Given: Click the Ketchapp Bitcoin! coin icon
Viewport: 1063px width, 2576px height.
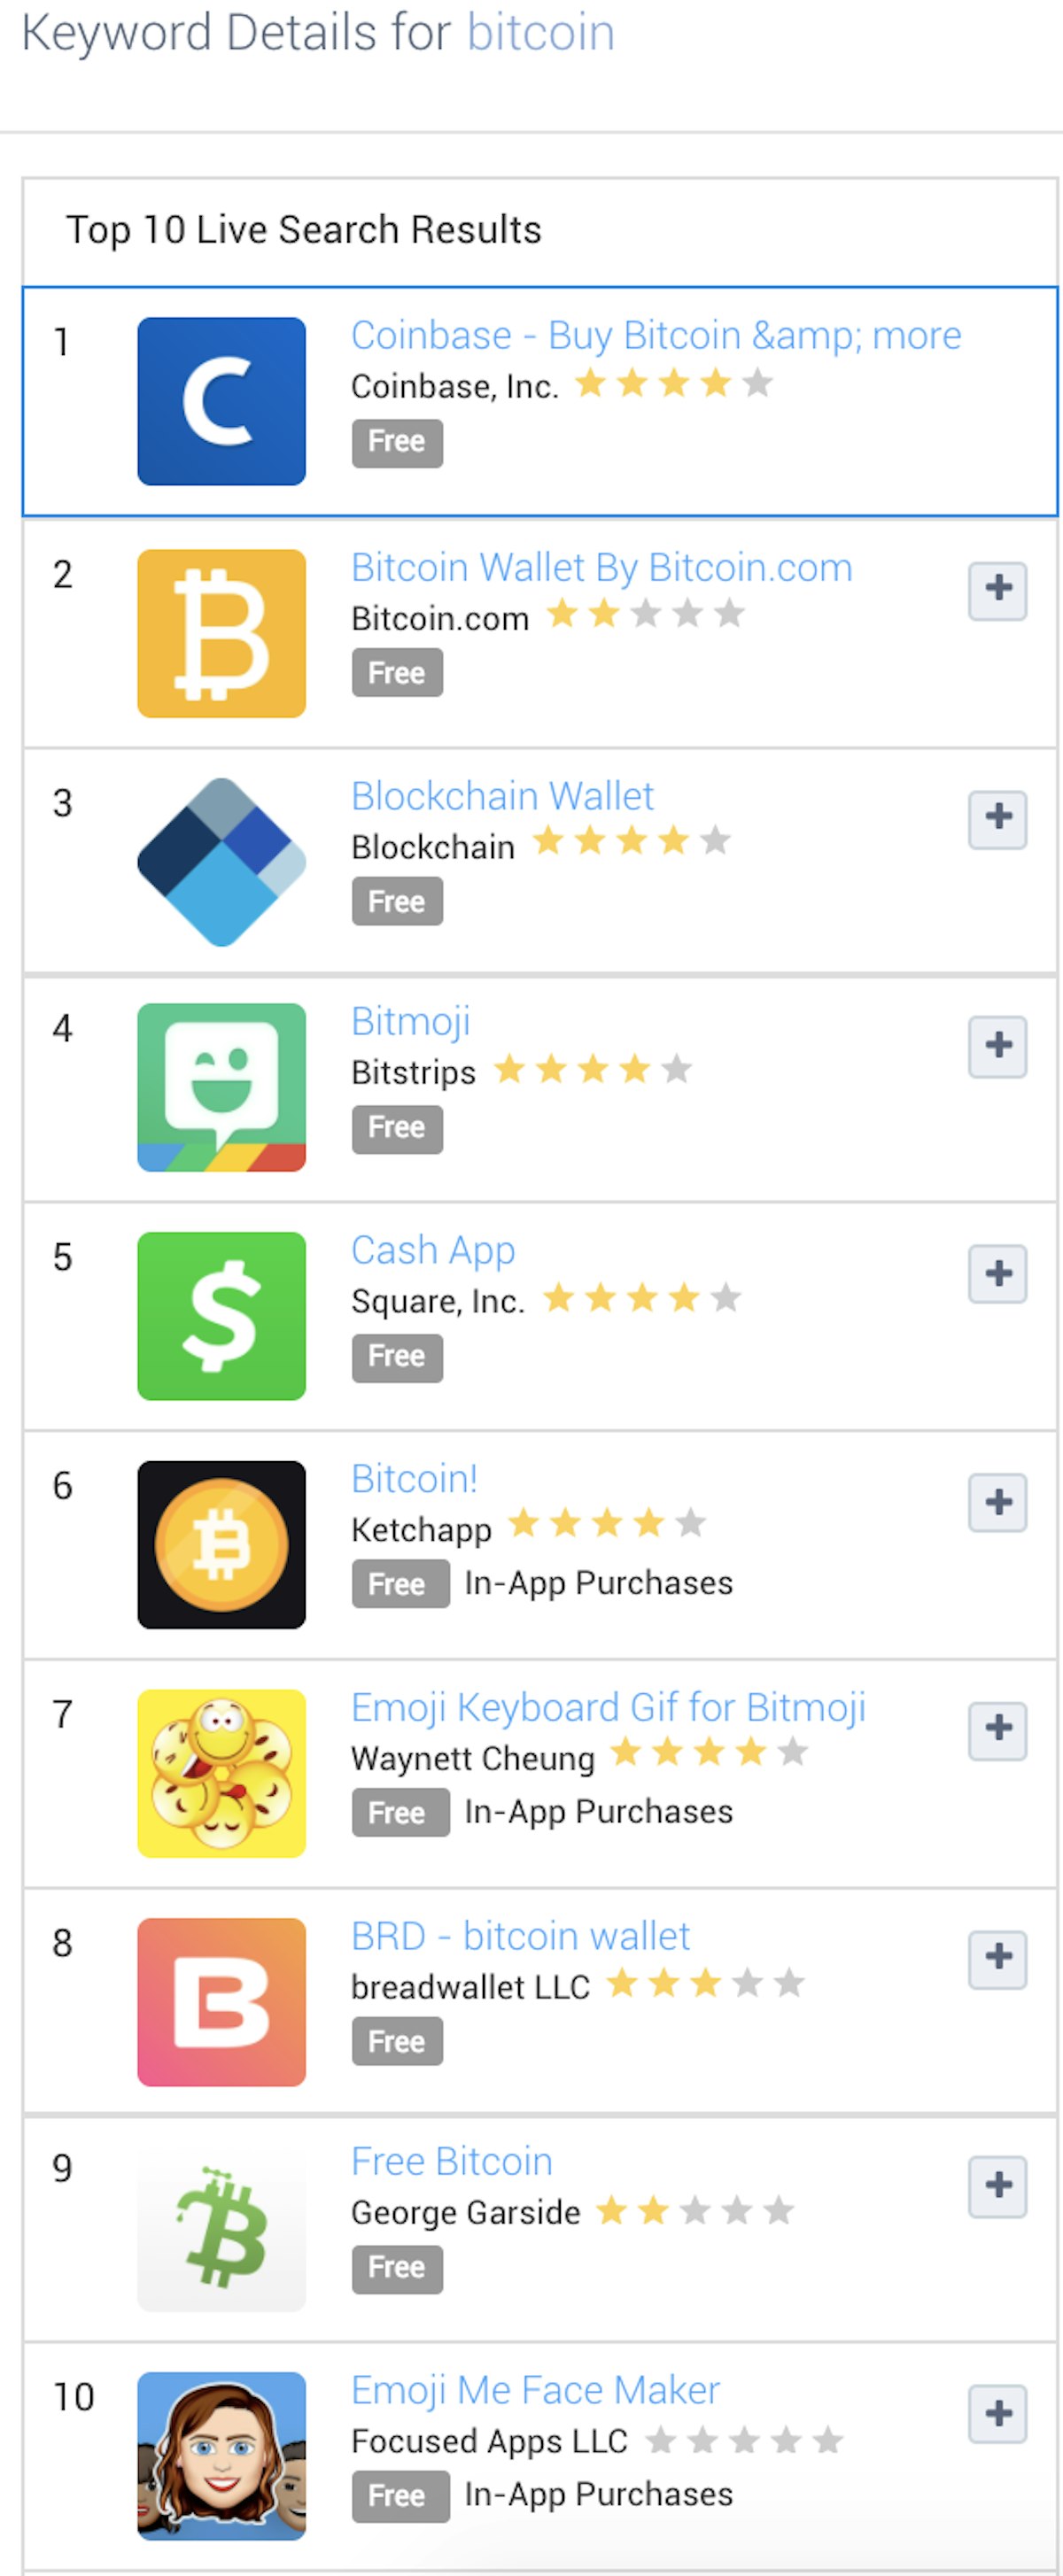Looking at the screenshot, I should (x=221, y=1545).
